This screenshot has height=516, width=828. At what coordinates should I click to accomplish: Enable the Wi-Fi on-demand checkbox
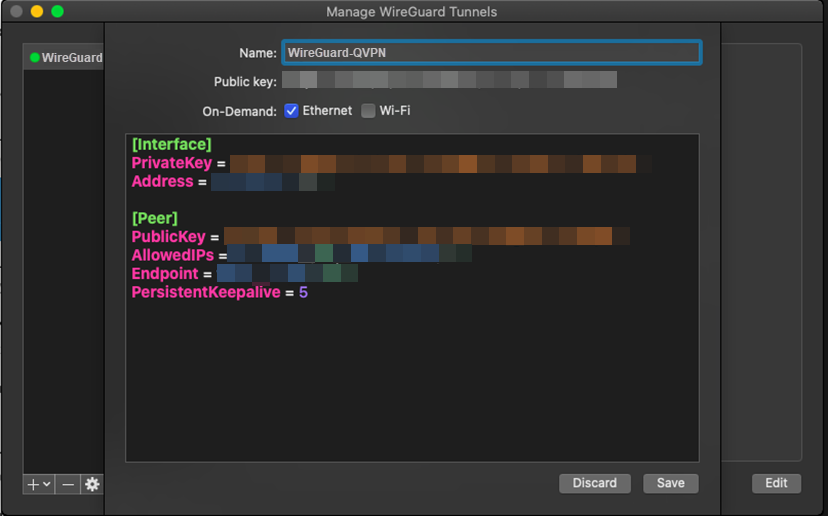pyautogui.click(x=368, y=110)
